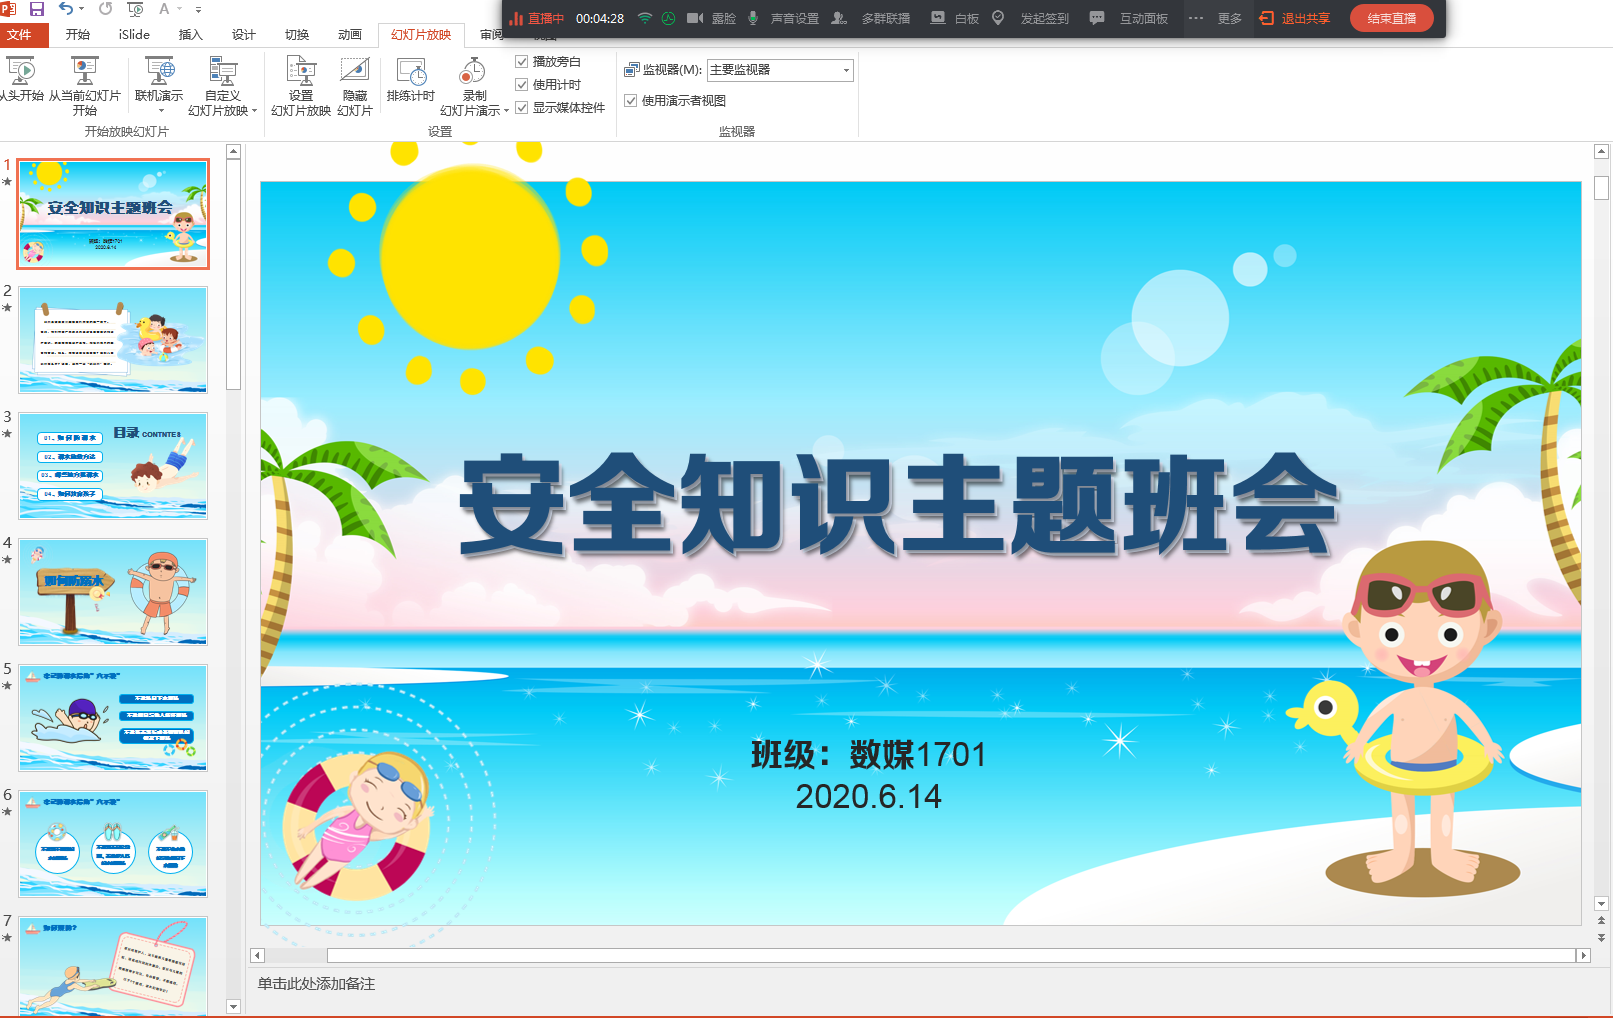Start slideshow from current slide (从当前幻灯片开始)
1613x1018 pixels.
85,85
